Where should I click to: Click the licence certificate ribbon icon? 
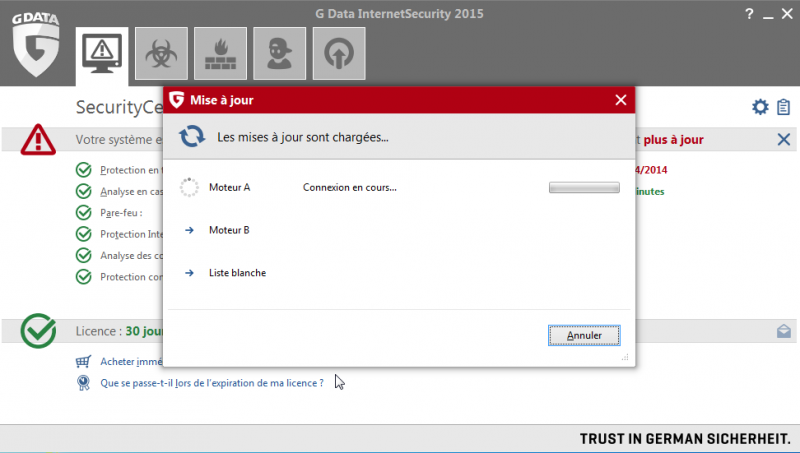point(83,383)
